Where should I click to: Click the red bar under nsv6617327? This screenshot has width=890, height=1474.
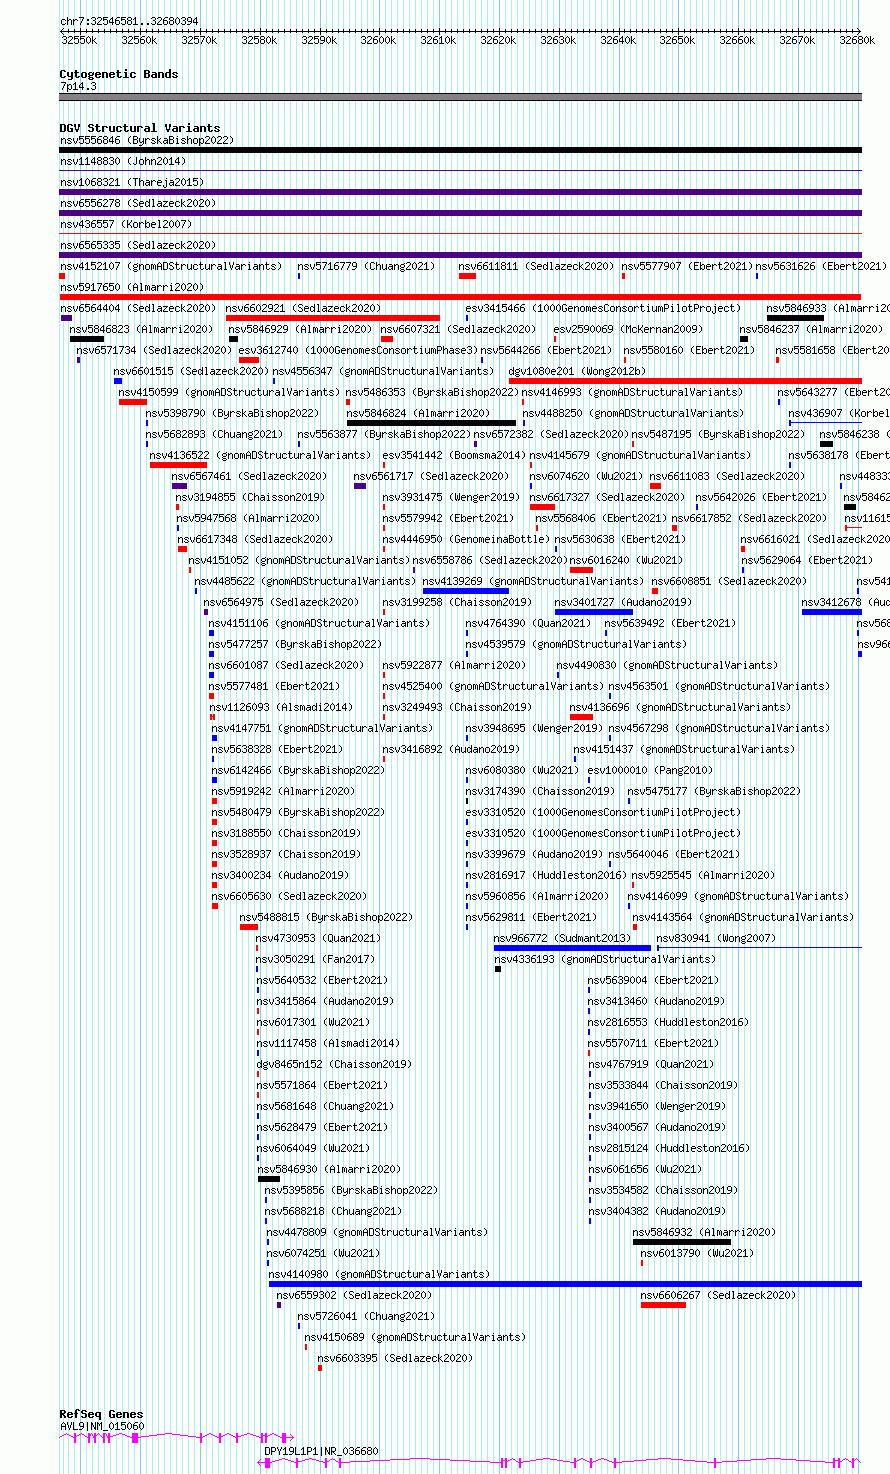[x=542, y=507]
